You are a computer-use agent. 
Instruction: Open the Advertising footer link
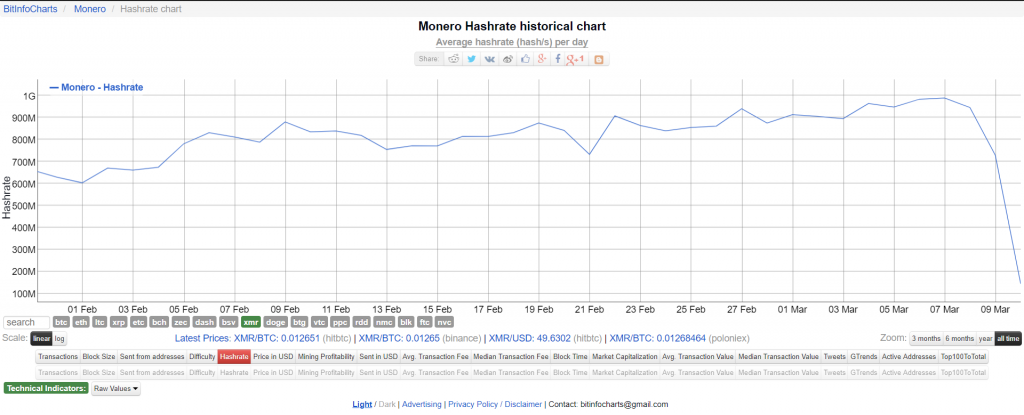[x=422, y=404]
